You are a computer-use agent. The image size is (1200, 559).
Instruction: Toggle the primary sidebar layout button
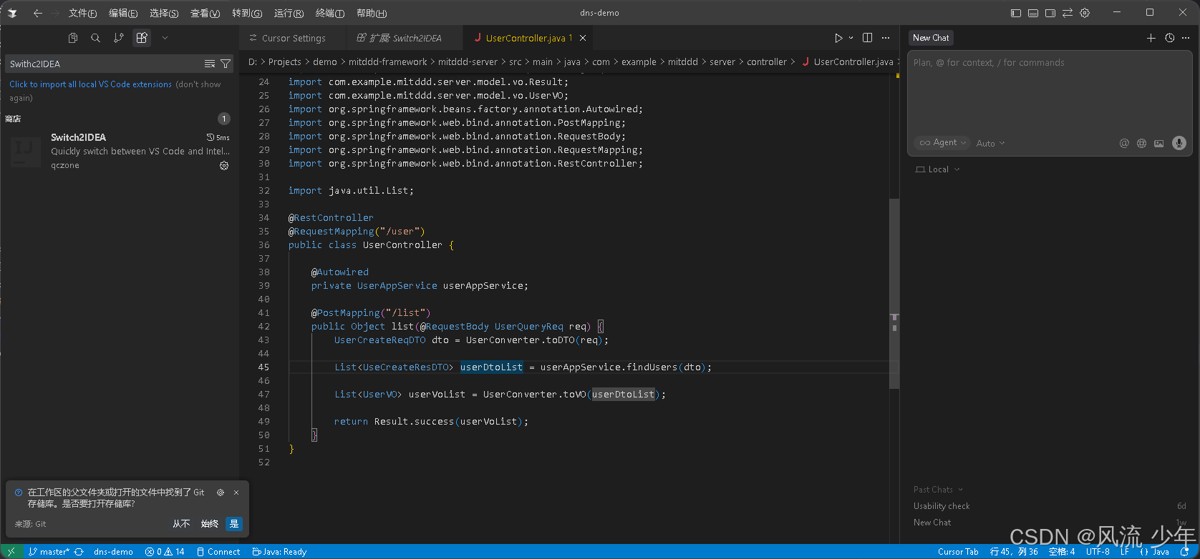click(1016, 13)
